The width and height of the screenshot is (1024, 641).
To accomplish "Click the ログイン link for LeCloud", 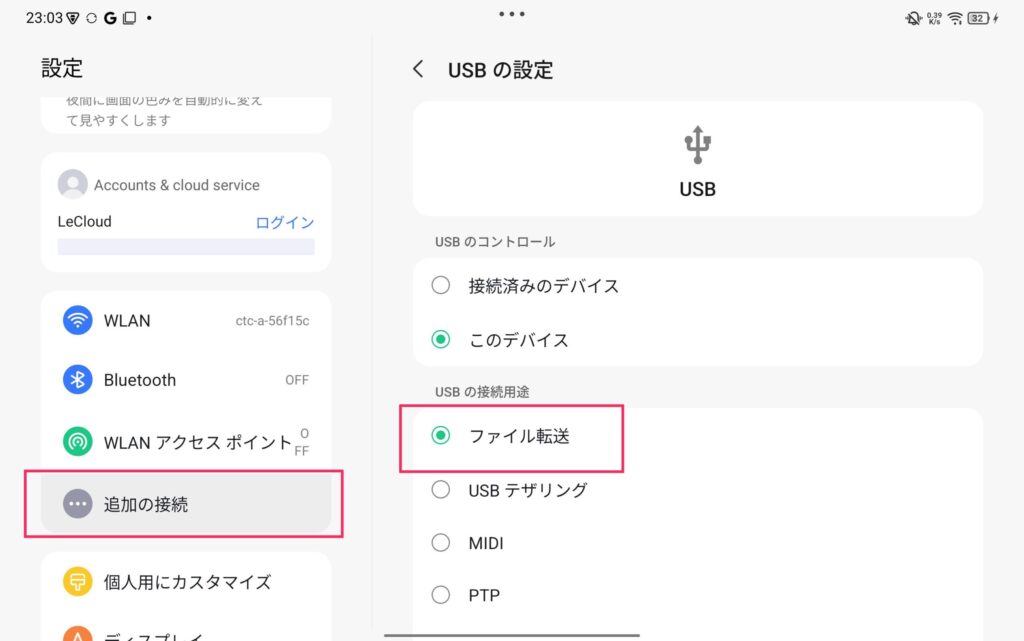I will [285, 222].
